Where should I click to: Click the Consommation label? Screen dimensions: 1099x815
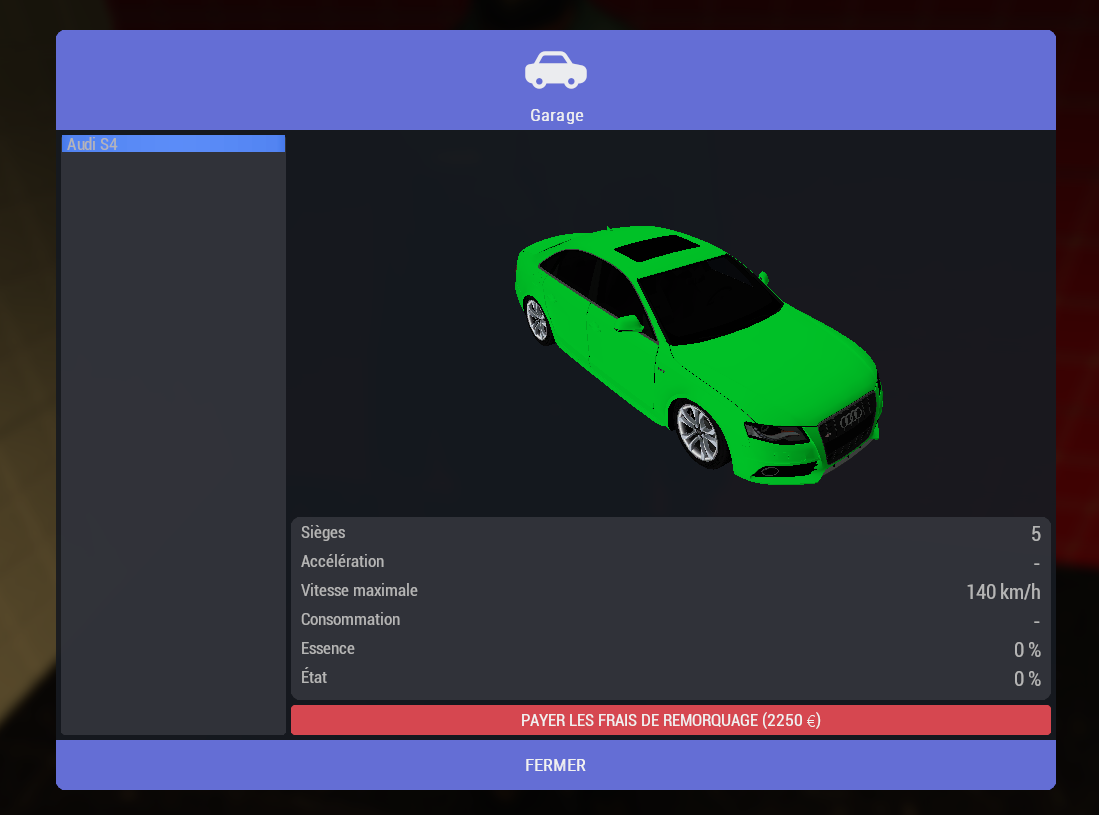click(350, 620)
